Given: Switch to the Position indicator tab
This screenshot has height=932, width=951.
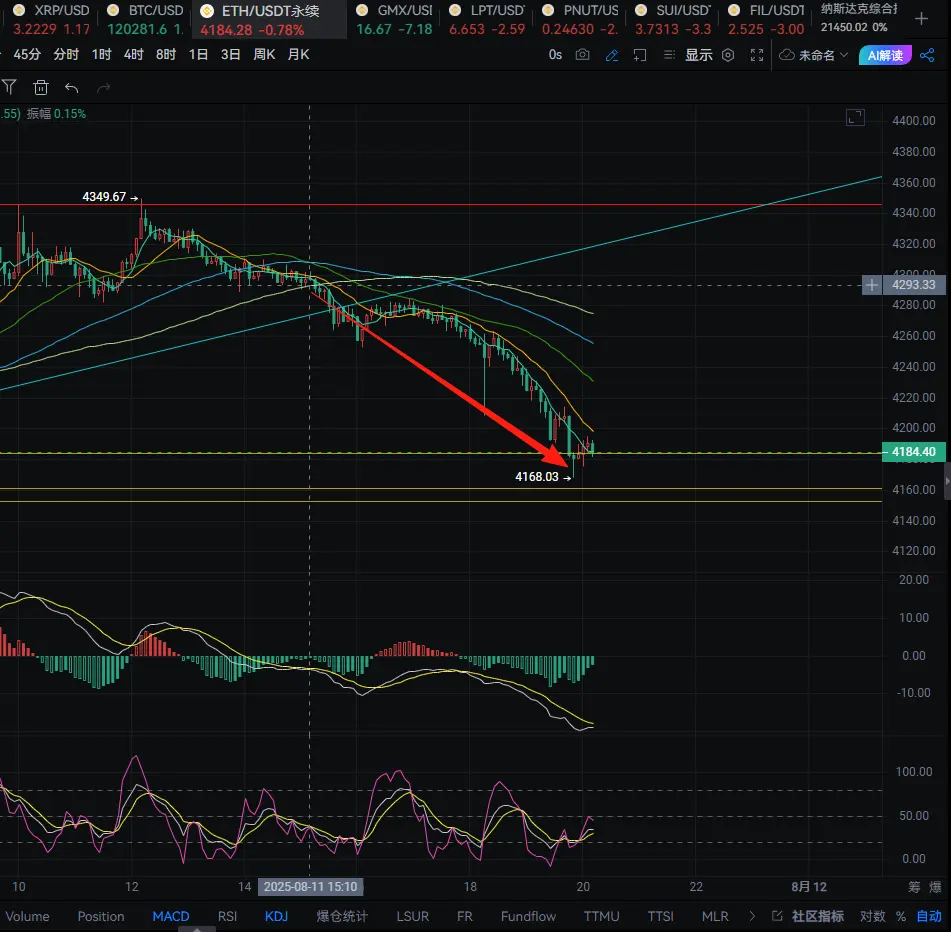Looking at the screenshot, I should coord(101,916).
